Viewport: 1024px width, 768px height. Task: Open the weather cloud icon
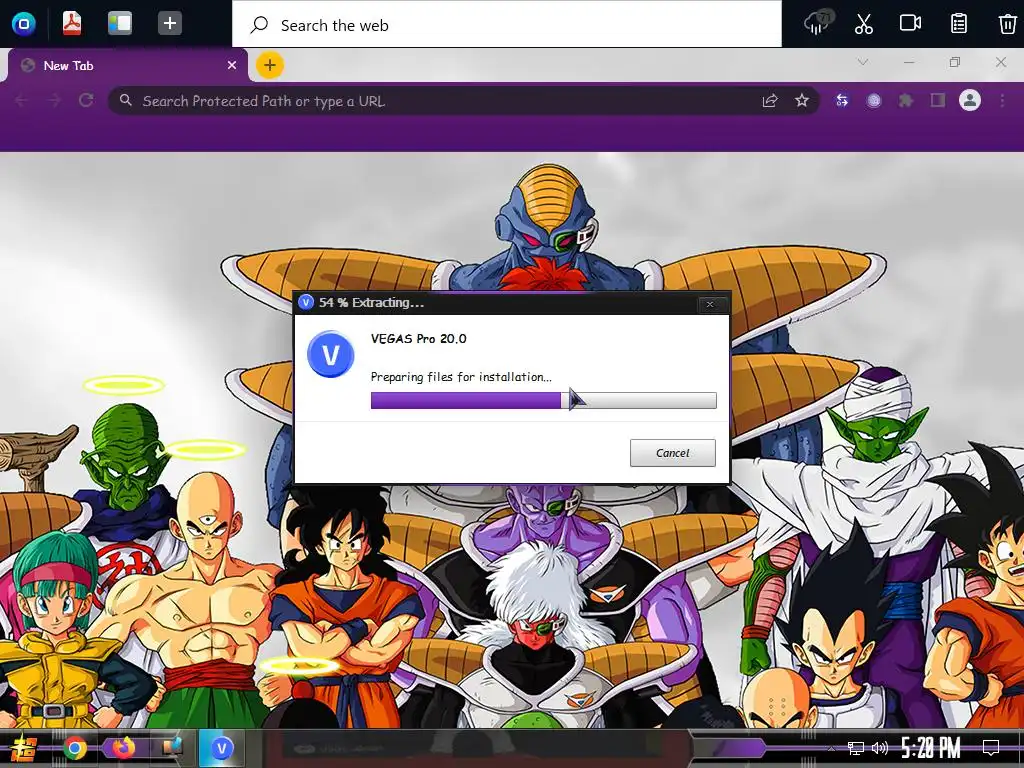coord(817,24)
